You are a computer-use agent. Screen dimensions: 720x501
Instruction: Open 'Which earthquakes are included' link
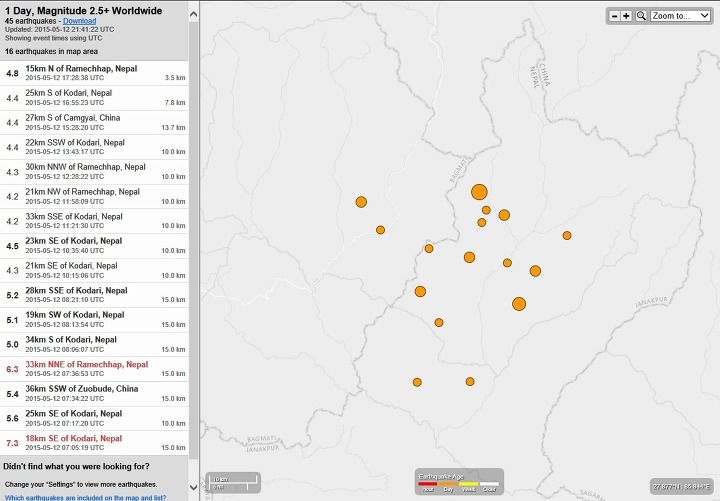pos(85,497)
